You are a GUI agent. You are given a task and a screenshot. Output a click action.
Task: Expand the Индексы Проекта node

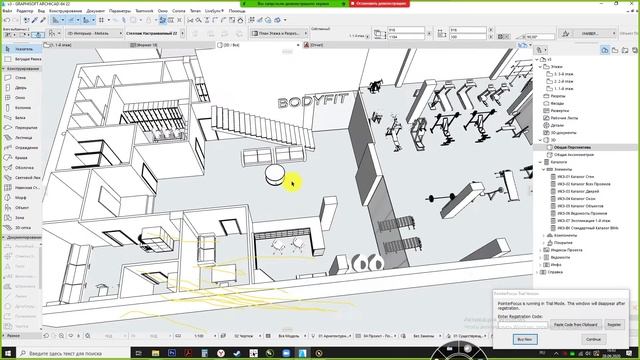pos(540,250)
